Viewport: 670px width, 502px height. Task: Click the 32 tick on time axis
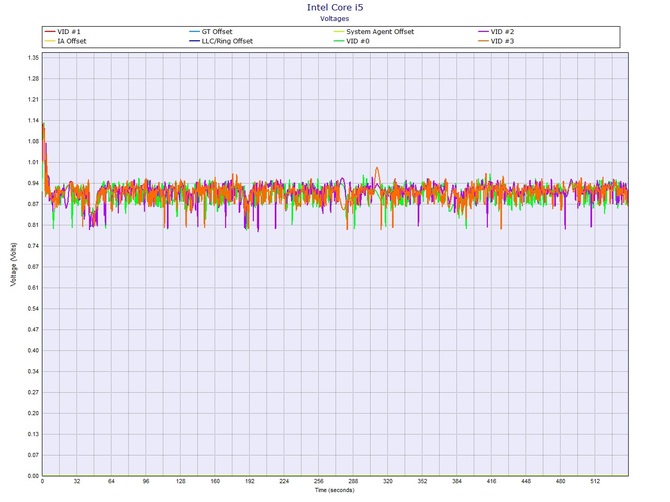(x=77, y=481)
